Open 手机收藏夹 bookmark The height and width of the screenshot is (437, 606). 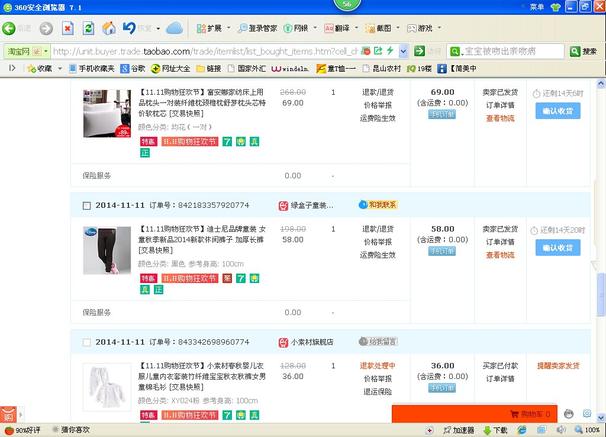[92, 69]
